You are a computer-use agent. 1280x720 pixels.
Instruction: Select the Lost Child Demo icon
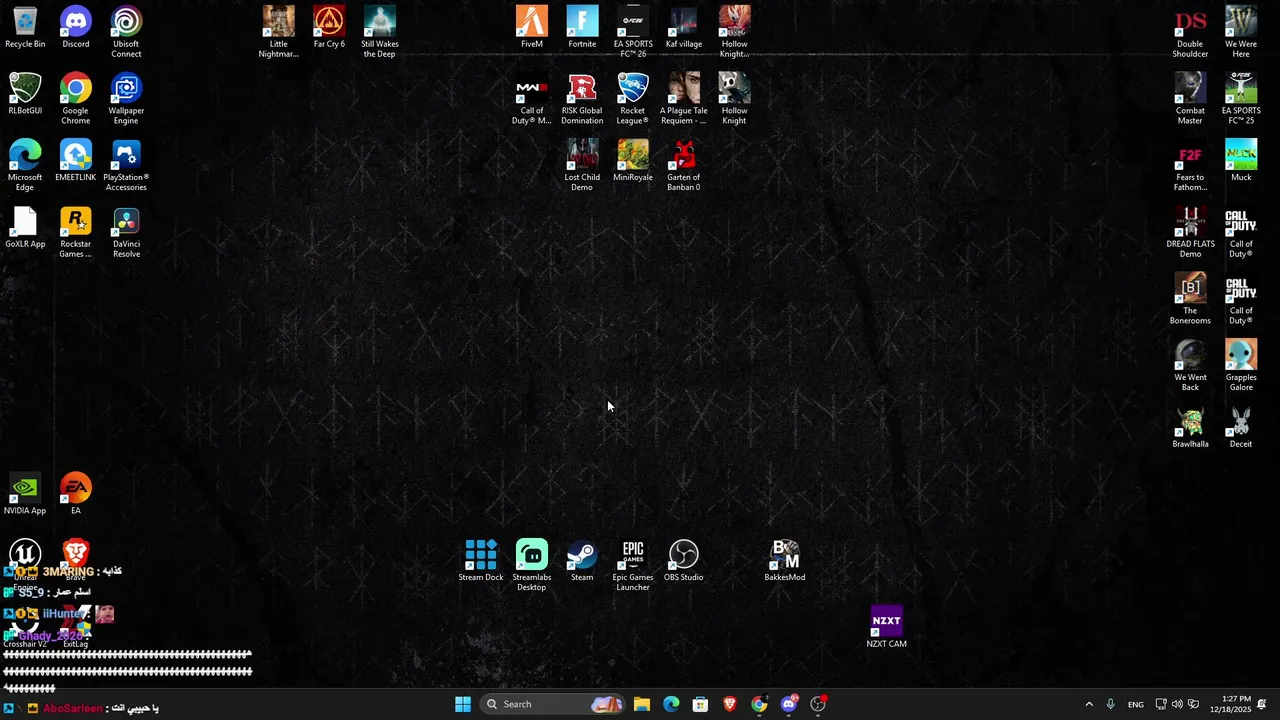coord(582,165)
